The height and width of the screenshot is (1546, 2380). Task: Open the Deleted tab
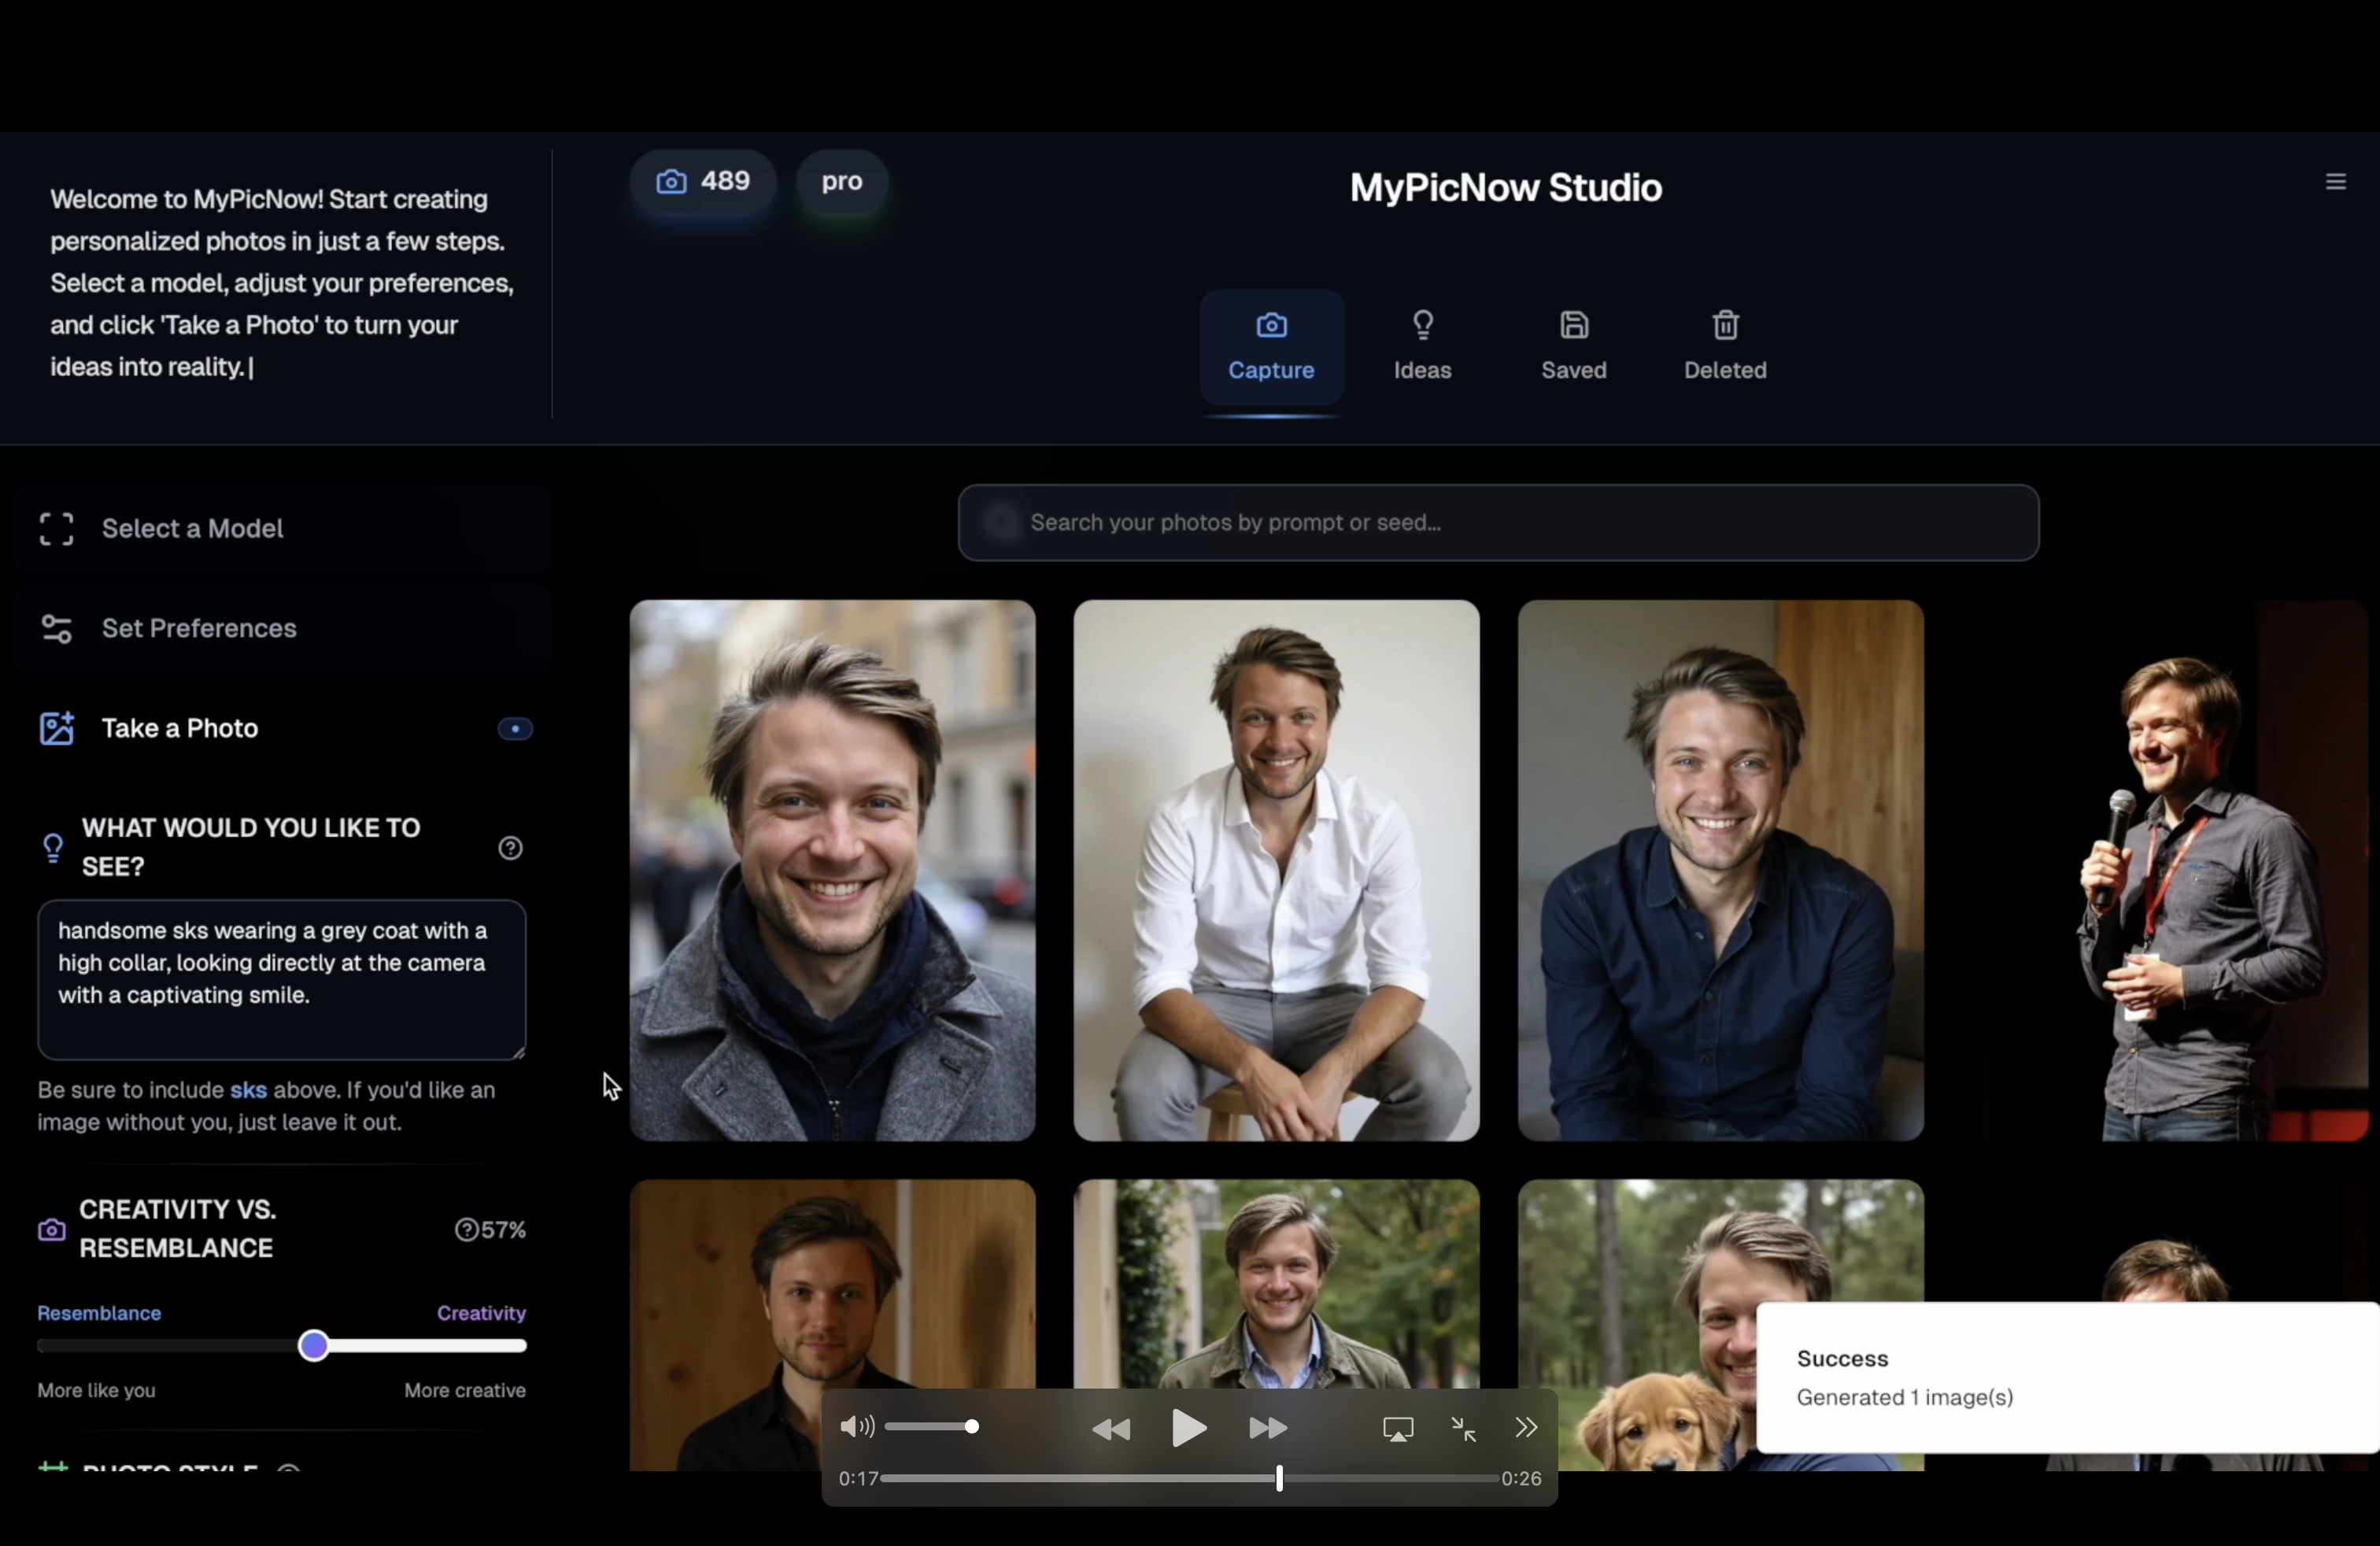click(x=1725, y=345)
